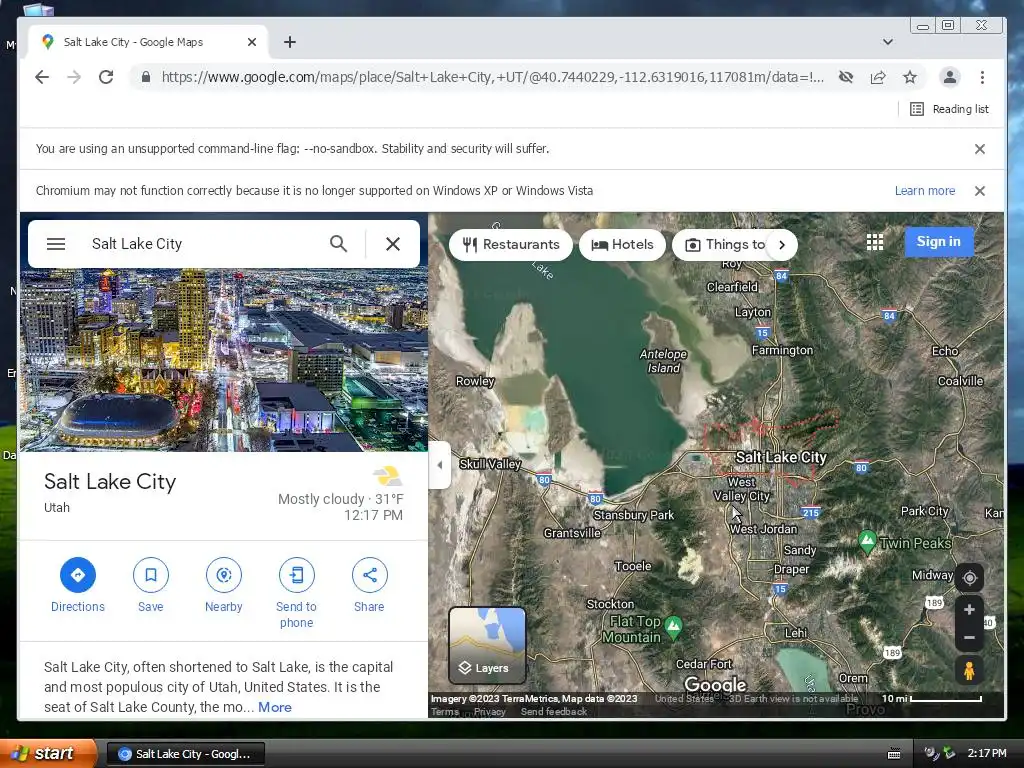Click the Show Your Location button
The image size is (1024, 768).
(969, 578)
